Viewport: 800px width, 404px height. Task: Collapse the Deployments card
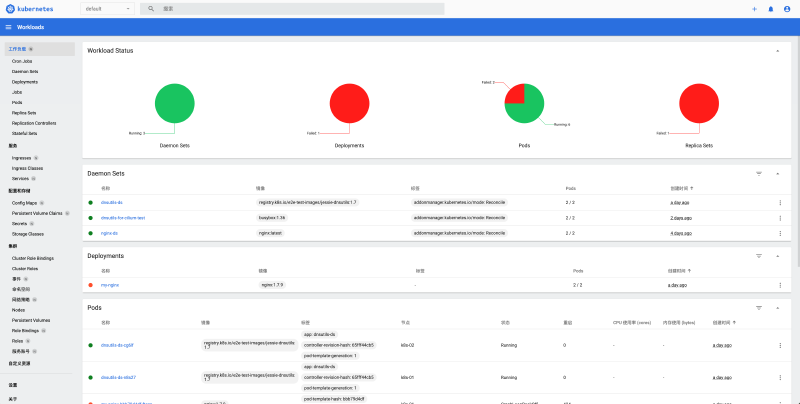777,256
